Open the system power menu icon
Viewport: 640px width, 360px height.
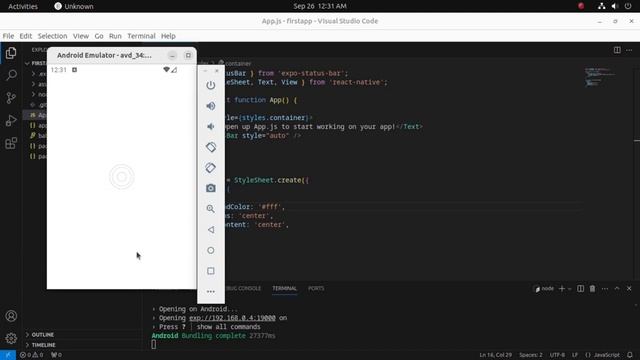(x=628, y=6)
